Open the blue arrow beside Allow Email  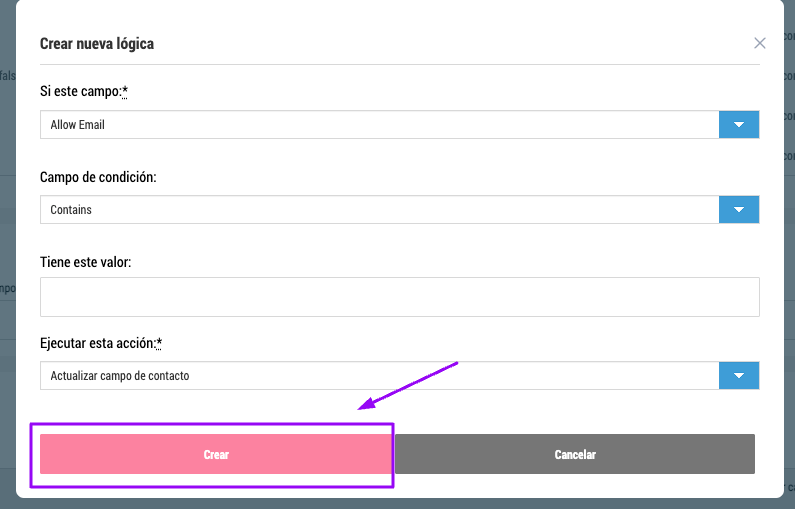739,125
